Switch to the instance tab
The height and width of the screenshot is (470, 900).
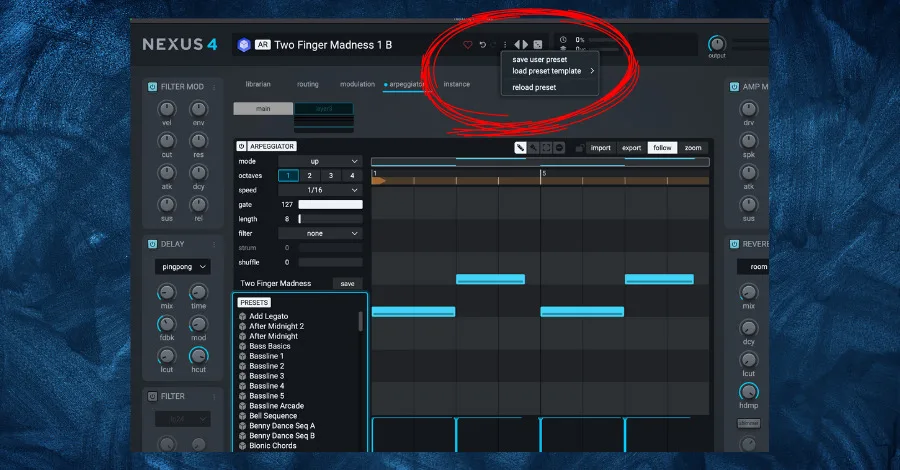tap(456, 84)
